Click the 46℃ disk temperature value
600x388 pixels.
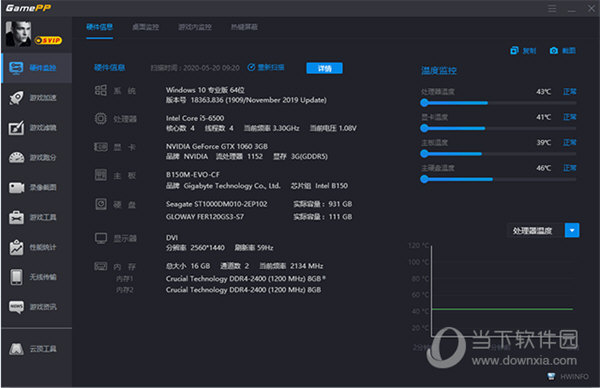(543, 168)
